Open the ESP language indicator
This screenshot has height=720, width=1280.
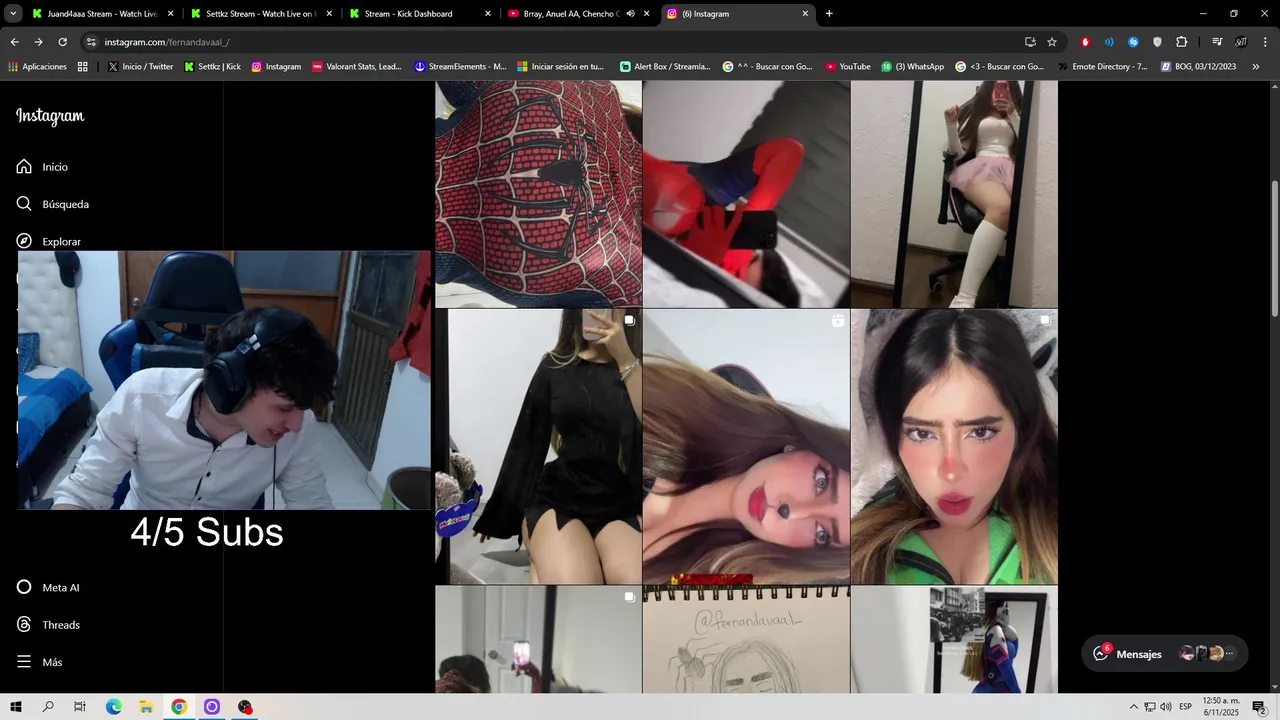pyautogui.click(x=1186, y=707)
